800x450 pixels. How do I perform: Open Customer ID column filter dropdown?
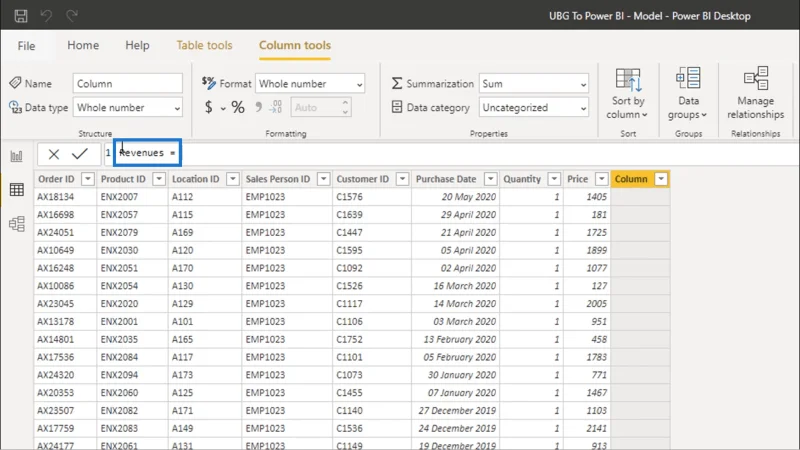[x=403, y=179]
